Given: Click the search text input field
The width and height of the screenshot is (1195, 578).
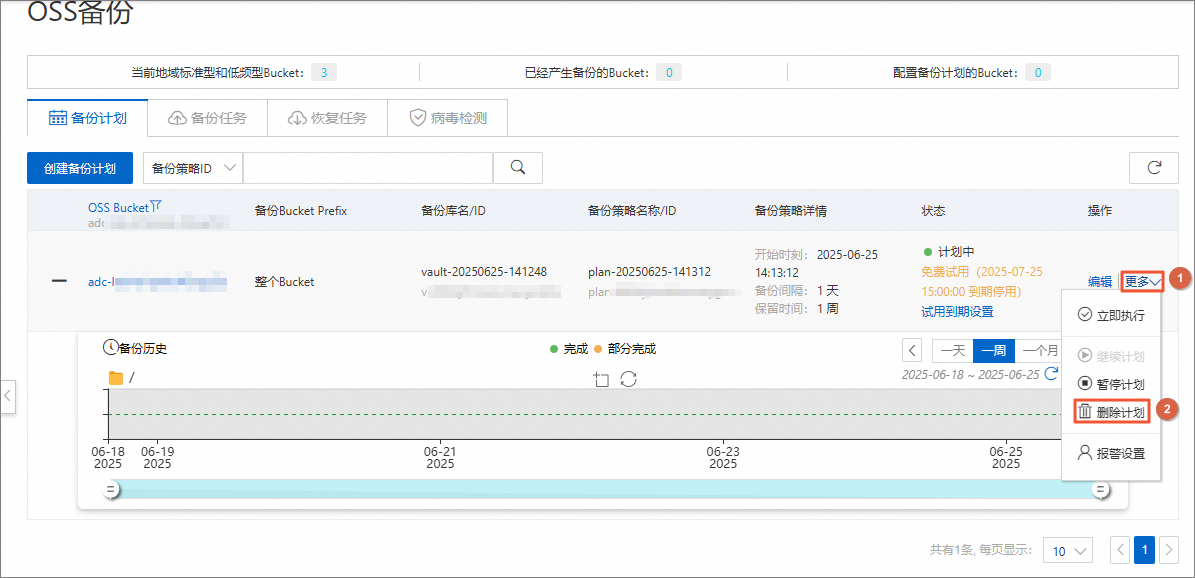Looking at the screenshot, I should [x=368, y=168].
